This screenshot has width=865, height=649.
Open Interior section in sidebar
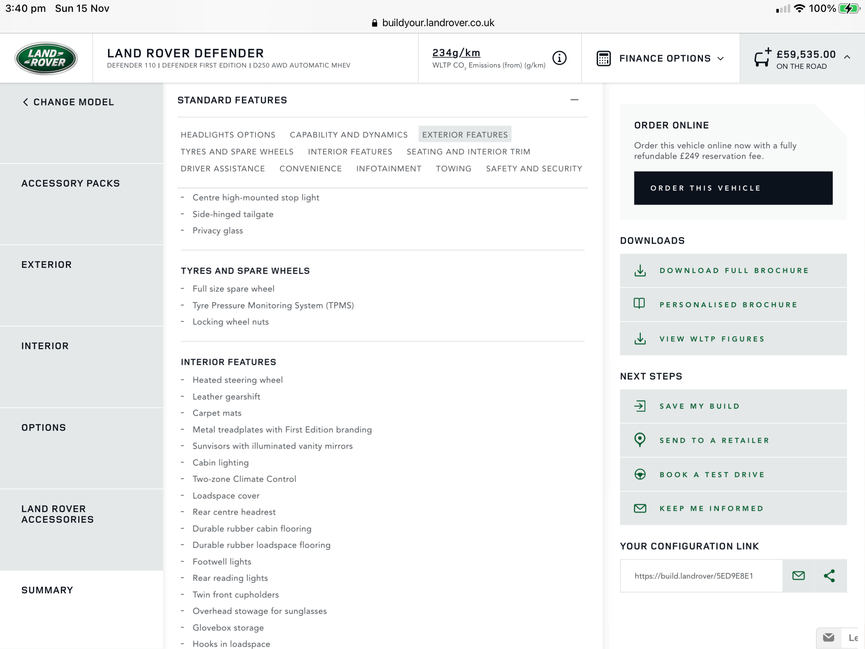(82, 367)
